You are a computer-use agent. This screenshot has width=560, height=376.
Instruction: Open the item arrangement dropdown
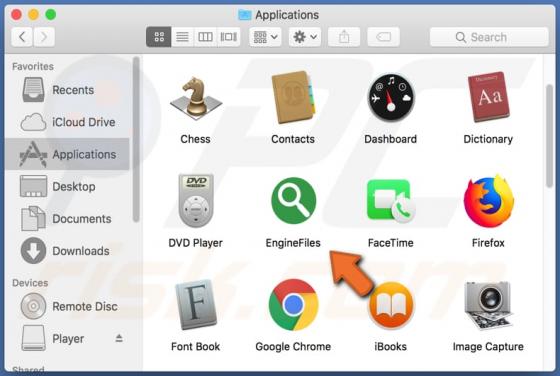click(x=265, y=37)
